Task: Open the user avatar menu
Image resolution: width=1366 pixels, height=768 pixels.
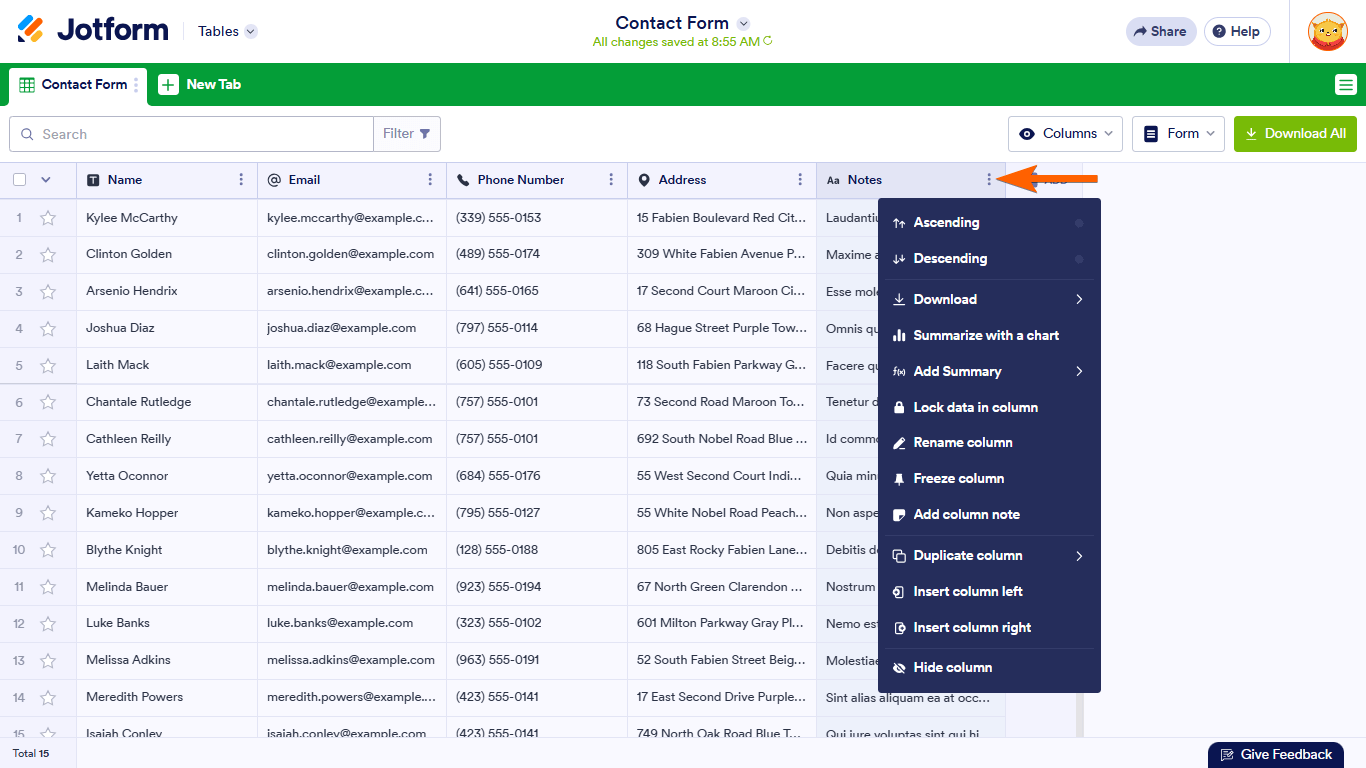Action: click(x=1327, y=31)
